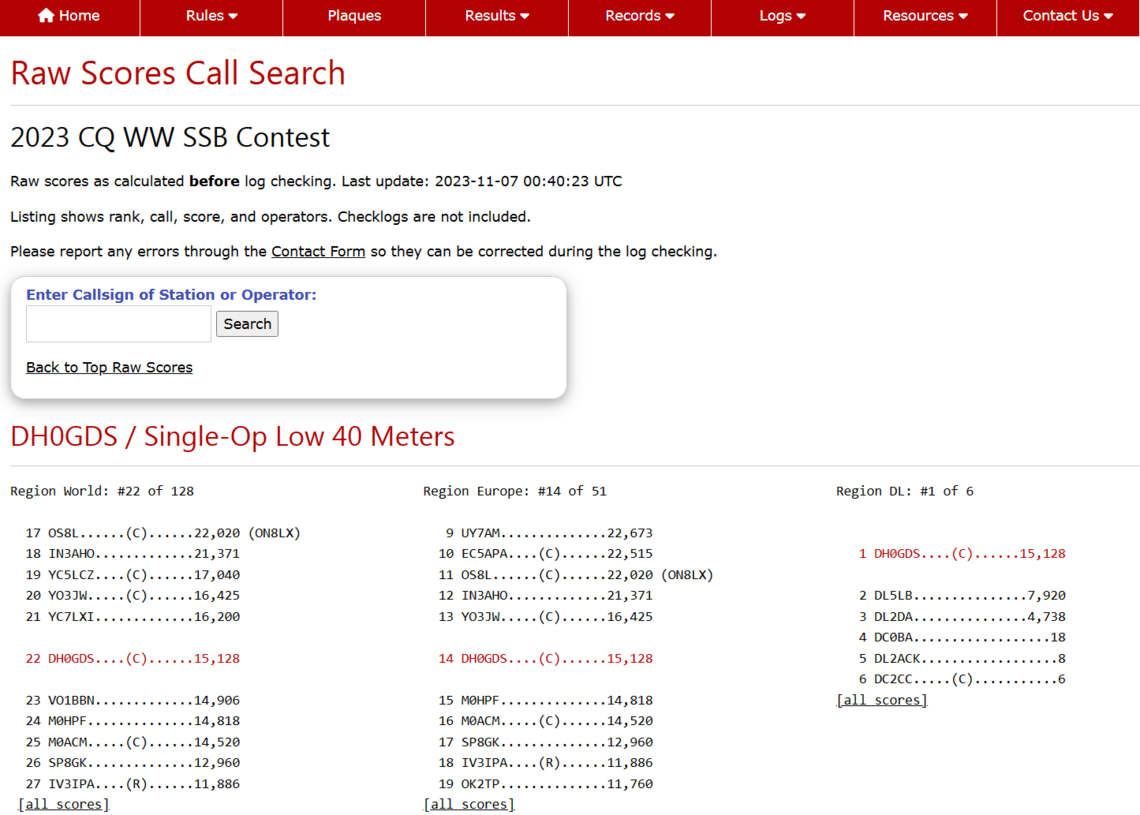Click the Search button
Screen dimensions: 1140x815
pyautogui.click(x=247, y=324)
